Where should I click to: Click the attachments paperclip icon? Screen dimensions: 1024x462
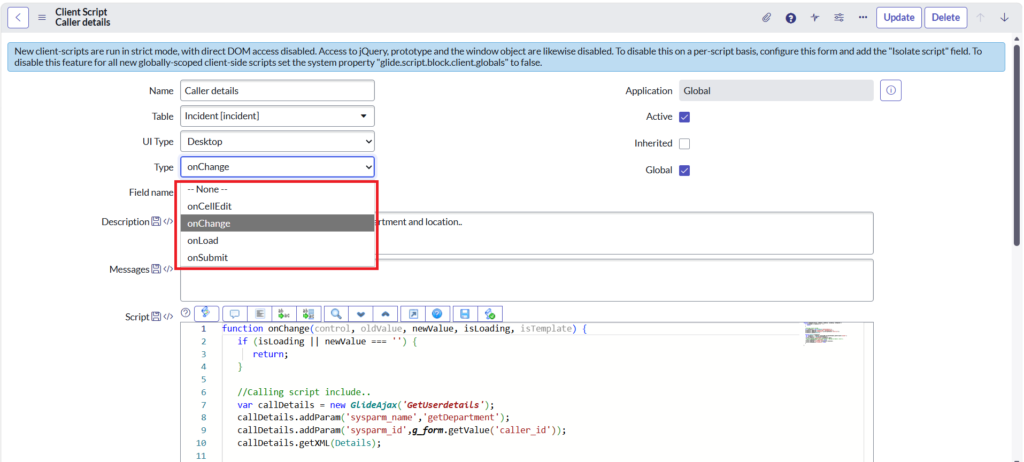pos(767,17)
